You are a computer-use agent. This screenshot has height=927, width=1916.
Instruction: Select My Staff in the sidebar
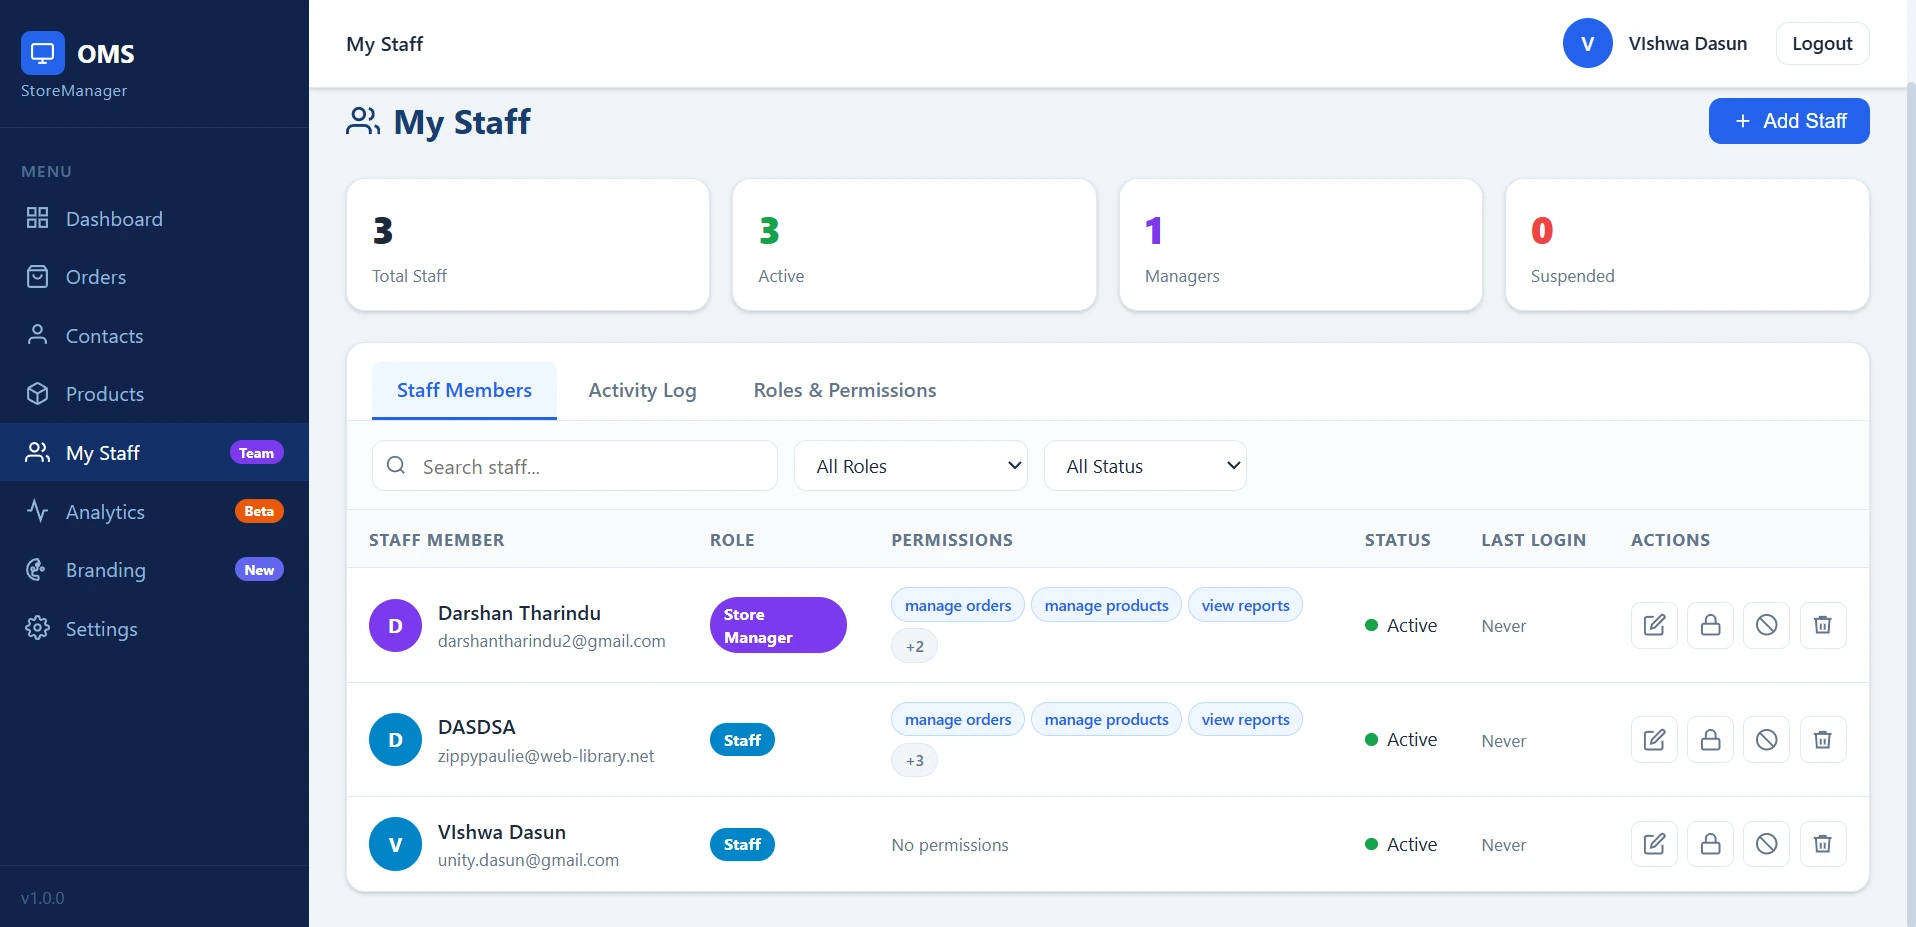(154, 453)
